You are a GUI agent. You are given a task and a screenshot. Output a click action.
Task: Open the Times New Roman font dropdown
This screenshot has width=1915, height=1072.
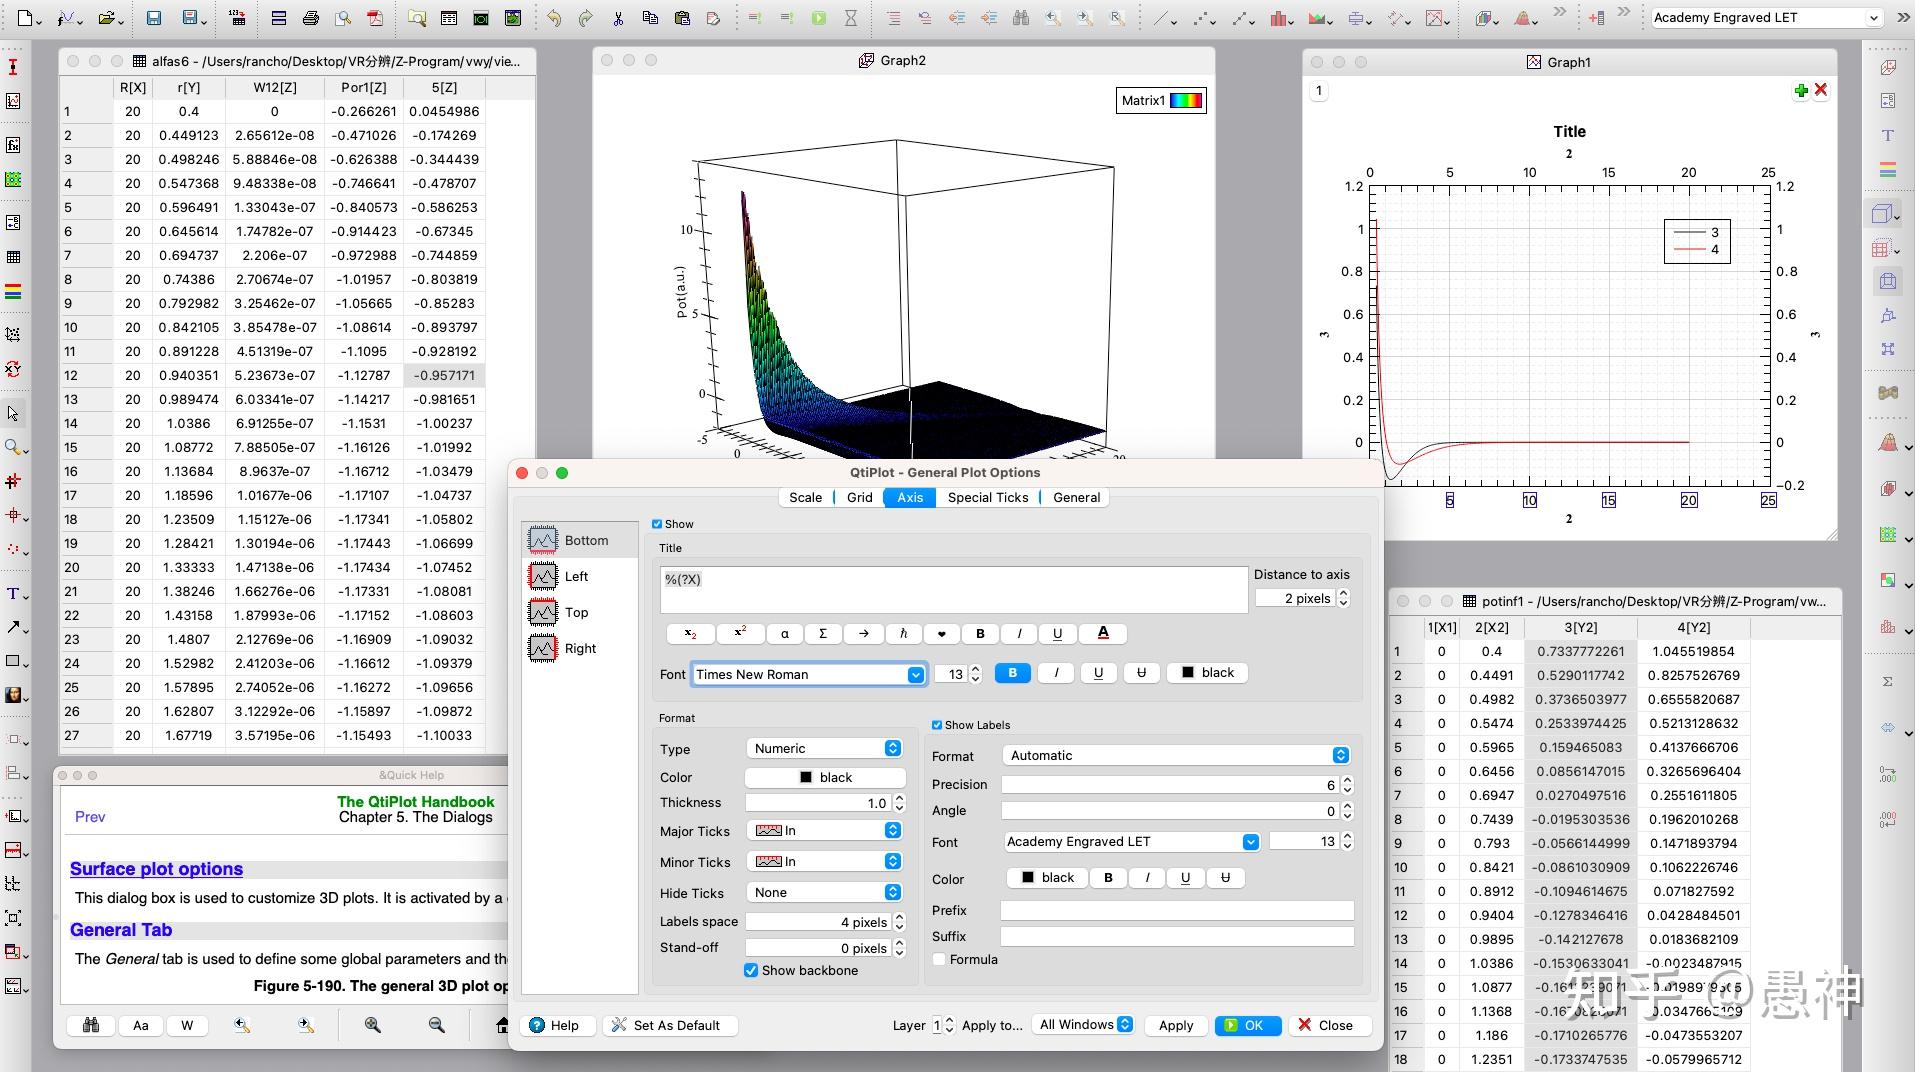914,675
